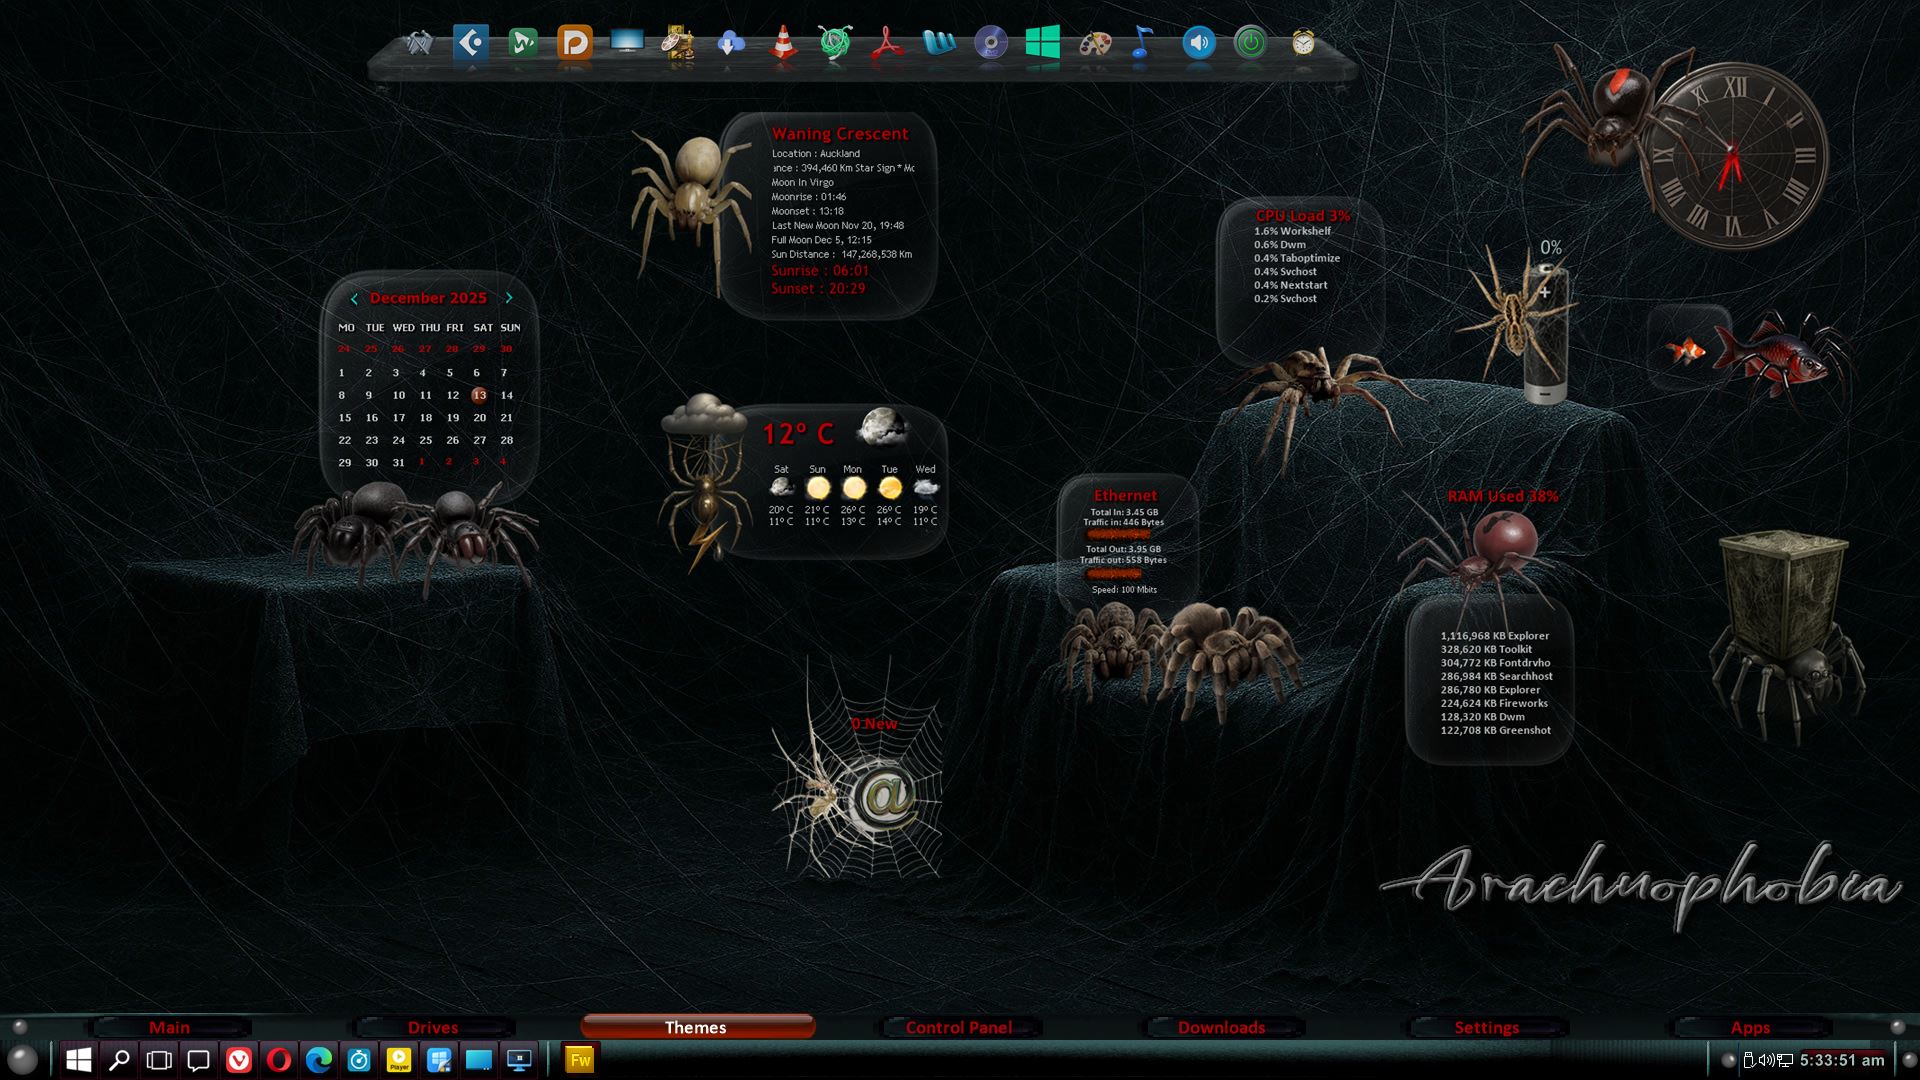Open Vivaldi browser in taskbar

(x=239, y=1060)
